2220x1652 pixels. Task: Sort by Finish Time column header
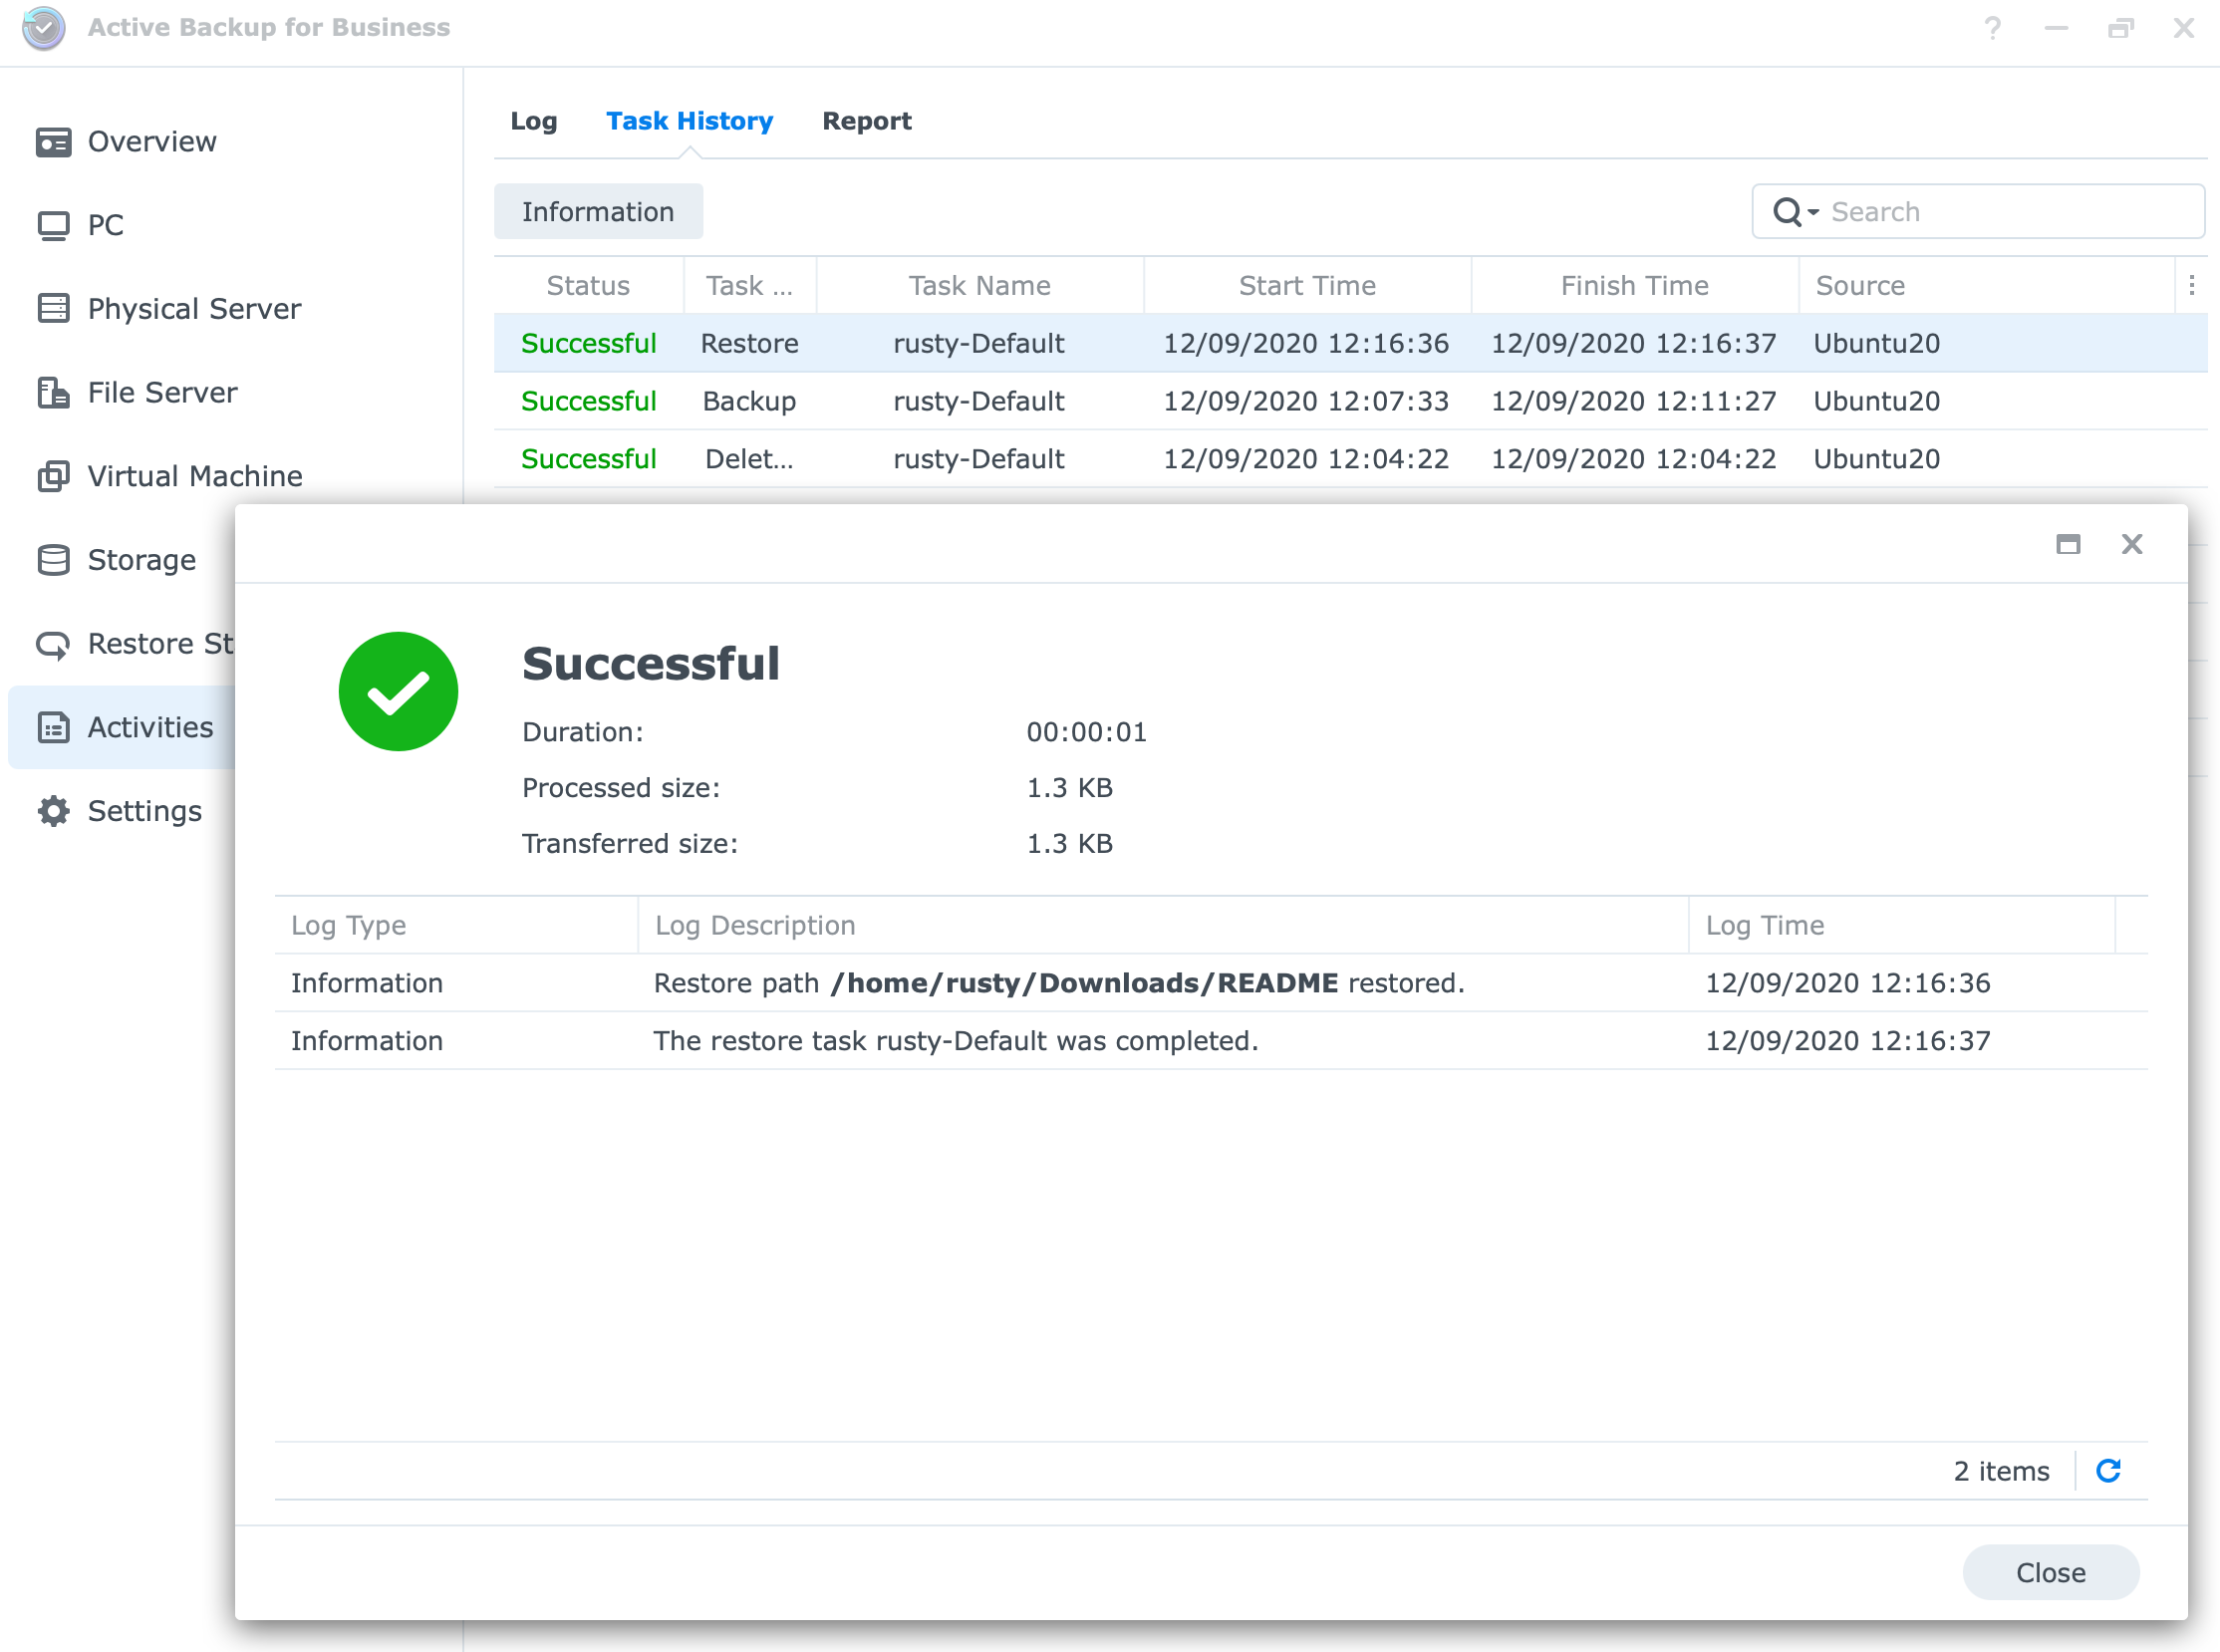[1634, 285]
